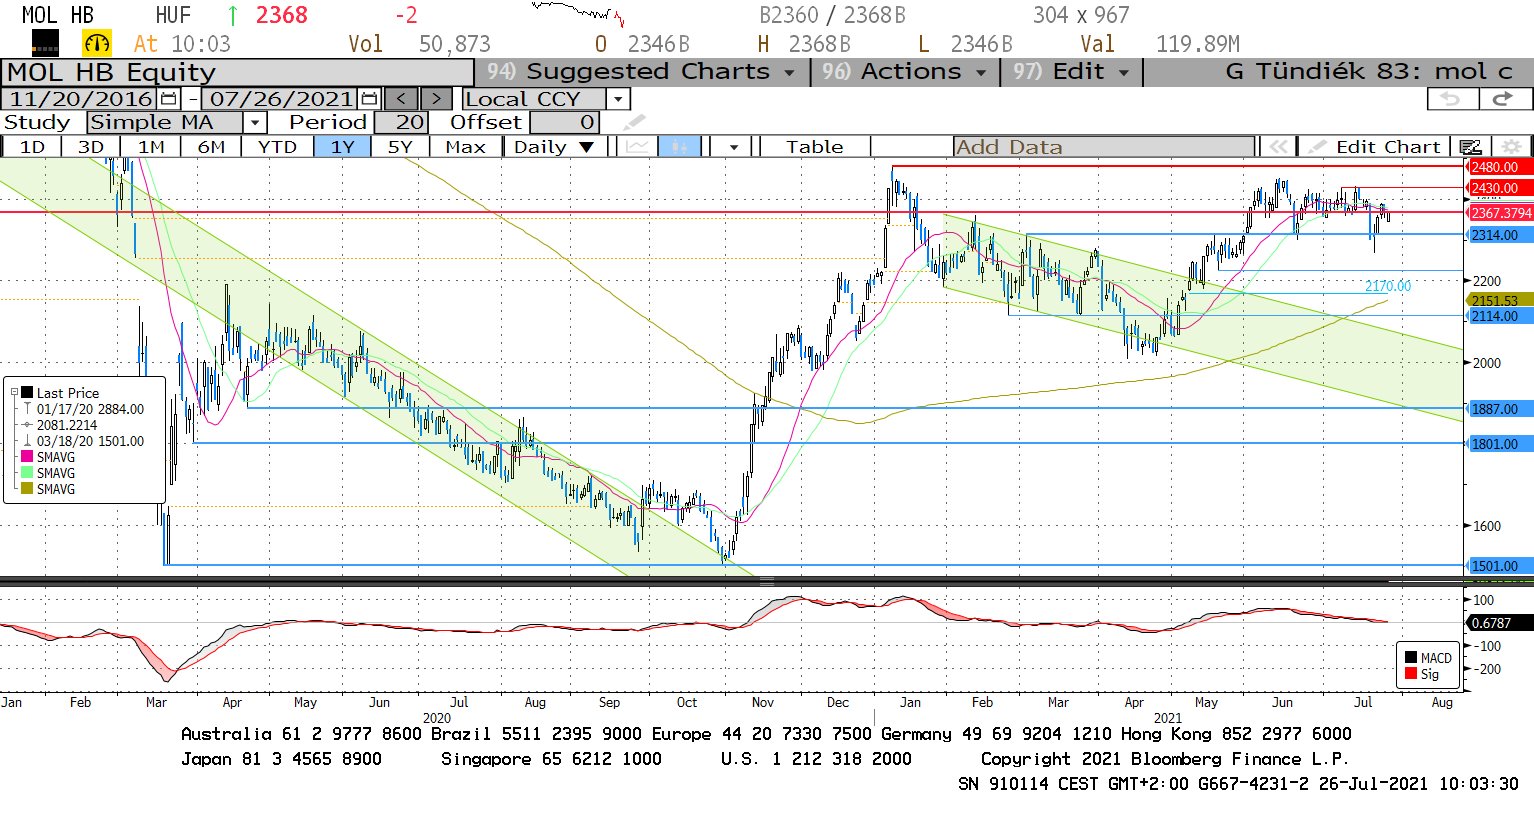
Task: Click the panel divider handle above MACD
Action: tap(767, 581)
